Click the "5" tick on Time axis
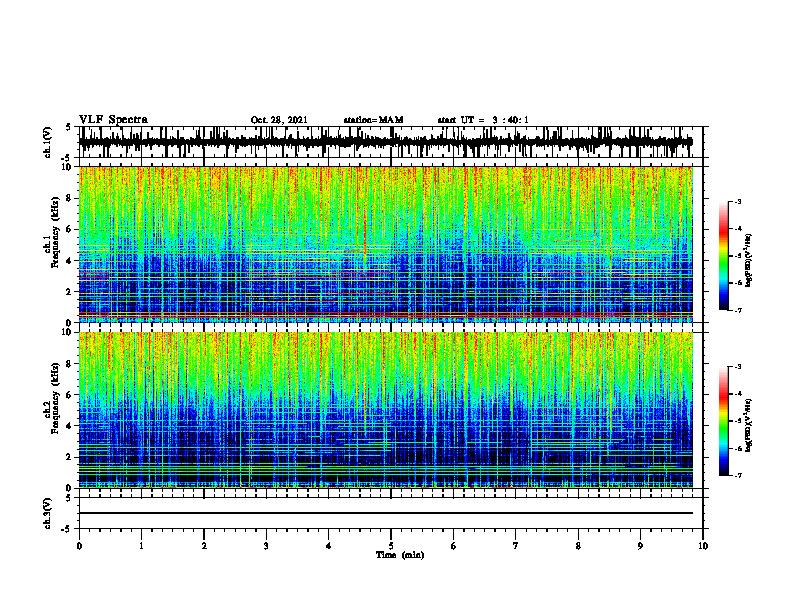 [x=391, y=546]
